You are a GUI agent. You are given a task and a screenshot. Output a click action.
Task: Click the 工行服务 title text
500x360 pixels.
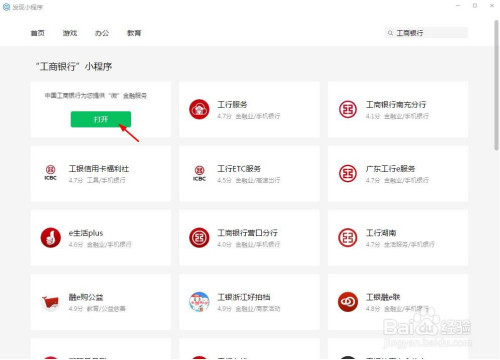(232, 105)
